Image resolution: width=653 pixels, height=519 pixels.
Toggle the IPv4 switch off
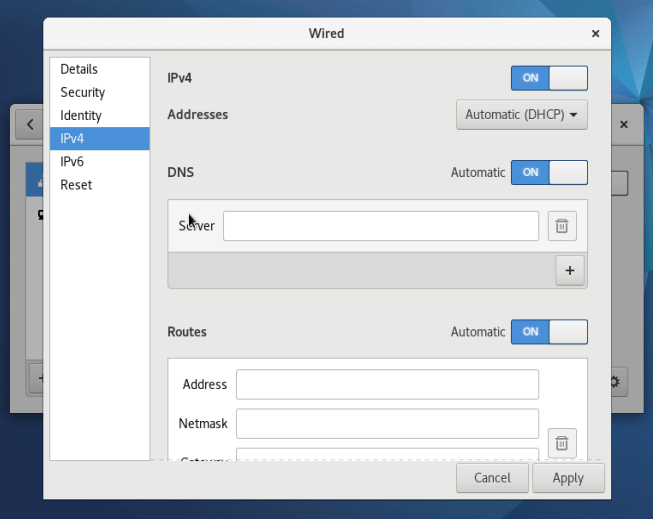point(549,78)
